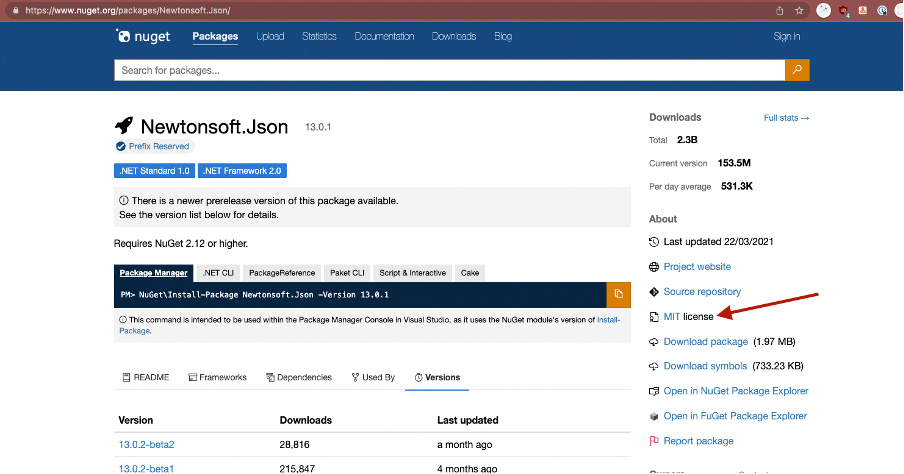The image size is (904, 474).
Task: Click the orange search magnifier button
Action: click(797, 70)
